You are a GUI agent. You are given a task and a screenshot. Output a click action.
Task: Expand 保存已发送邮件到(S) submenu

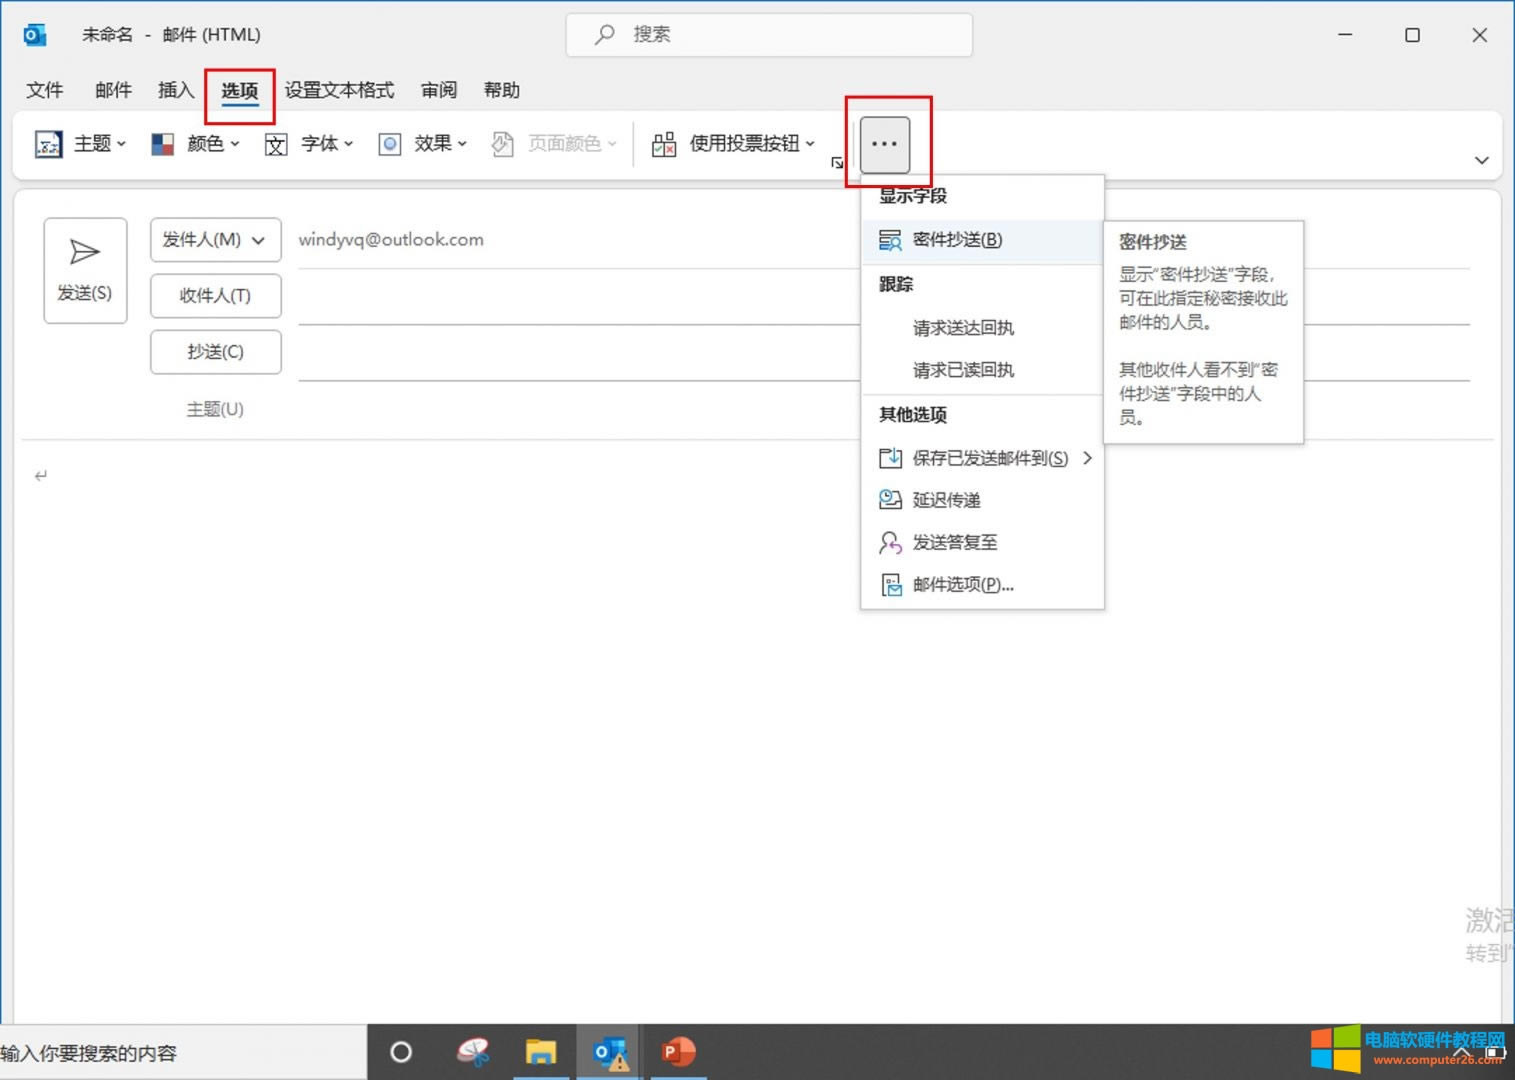point(982,458)
